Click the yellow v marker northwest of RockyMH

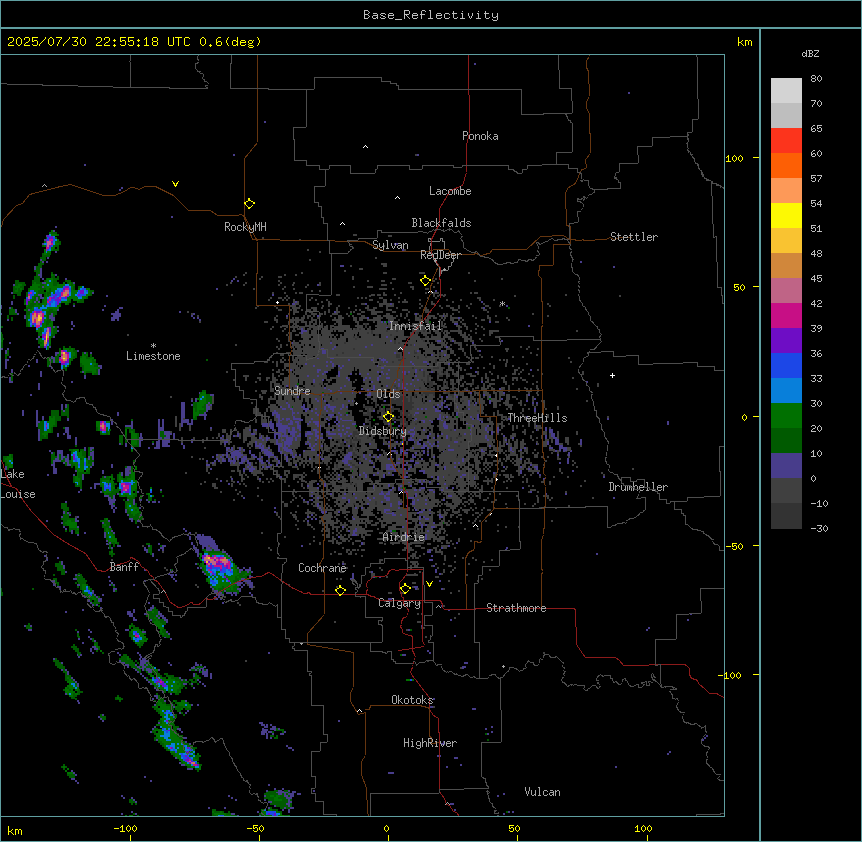(175, 184)
